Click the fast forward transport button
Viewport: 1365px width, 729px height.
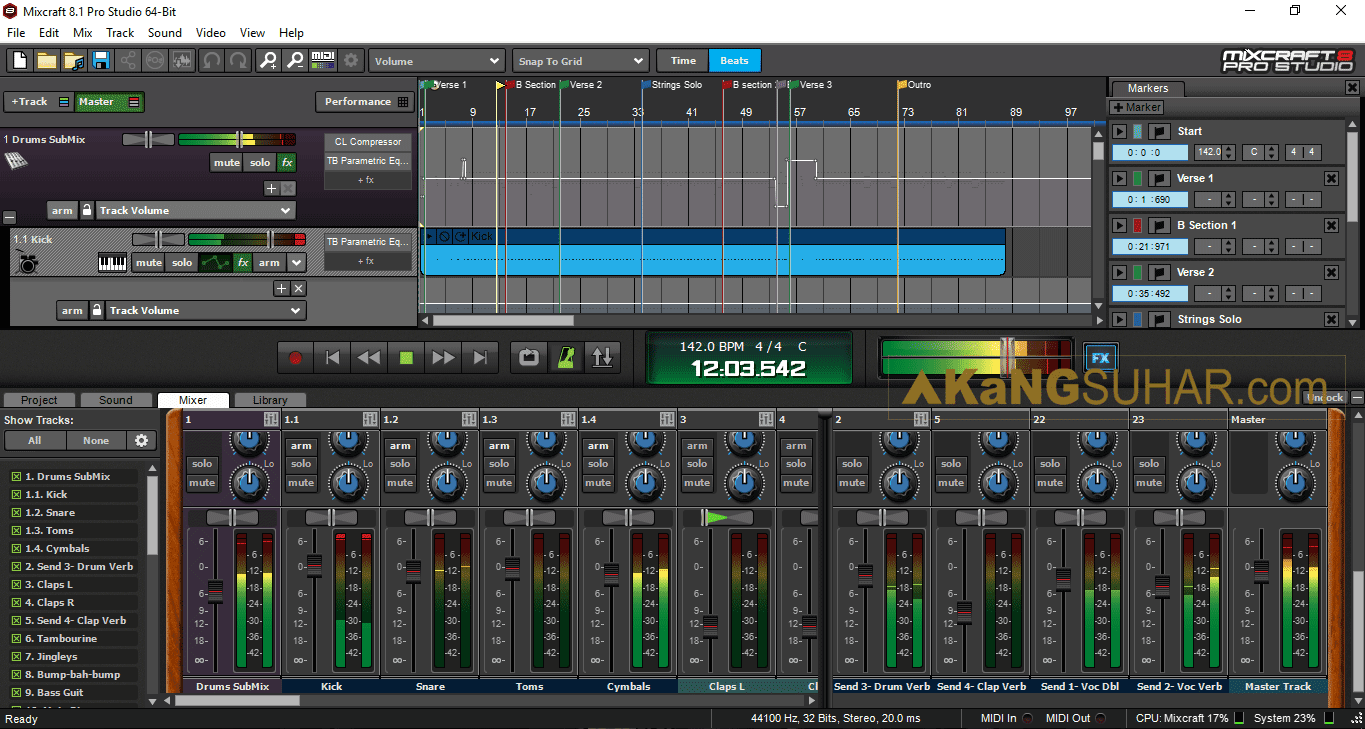coord(443,357)
